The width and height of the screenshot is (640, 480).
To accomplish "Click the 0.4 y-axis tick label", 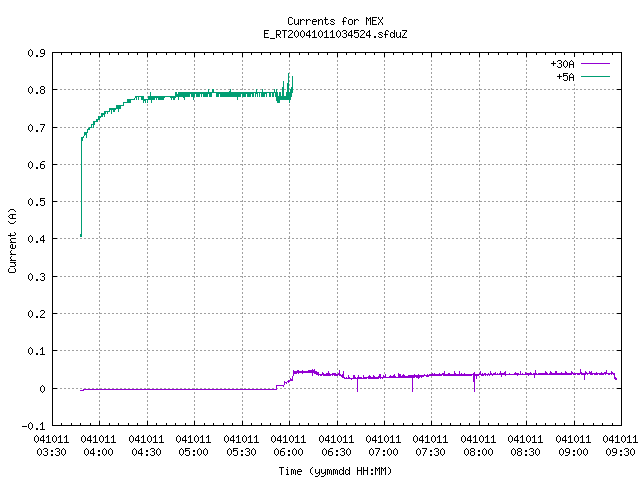I will [36, 239].
